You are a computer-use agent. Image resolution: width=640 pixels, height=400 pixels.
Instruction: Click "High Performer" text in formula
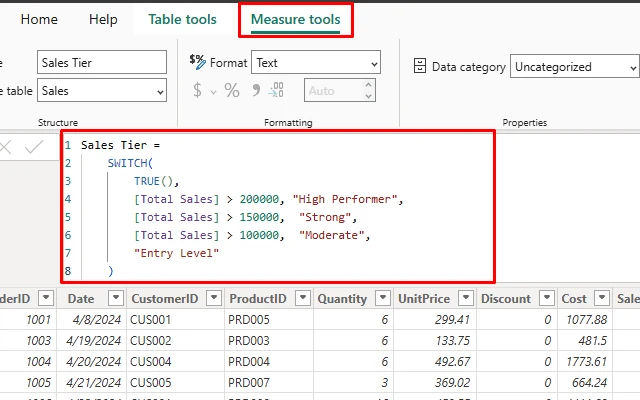click(344, 199)
